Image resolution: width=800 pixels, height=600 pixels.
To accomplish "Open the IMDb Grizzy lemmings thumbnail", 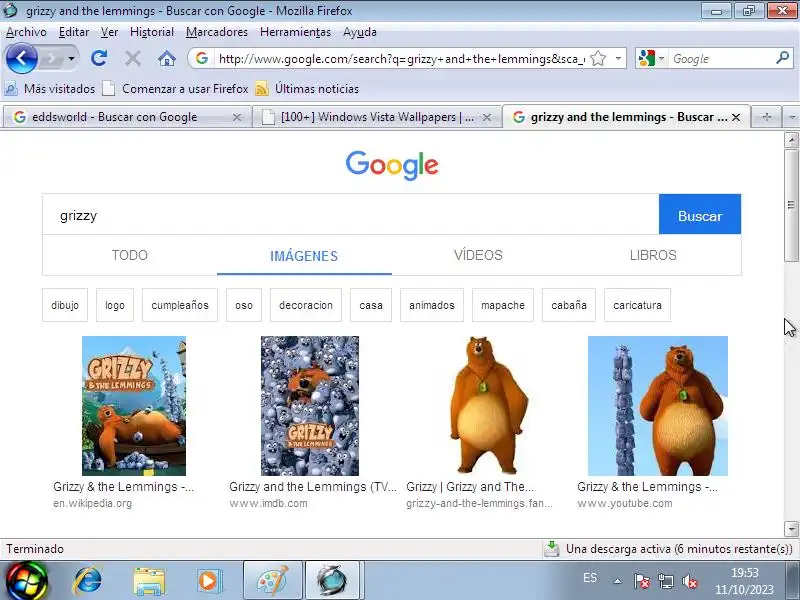I will tap(310, 406).
